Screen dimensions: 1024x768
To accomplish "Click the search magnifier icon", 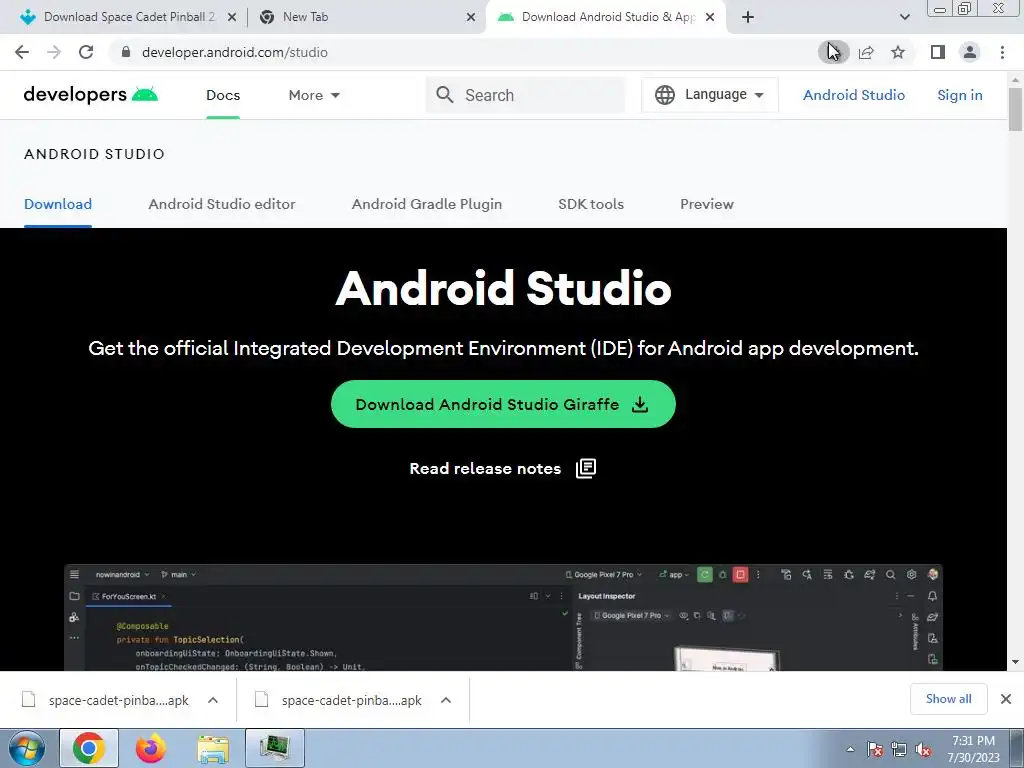I will click(x=445, y=95).
